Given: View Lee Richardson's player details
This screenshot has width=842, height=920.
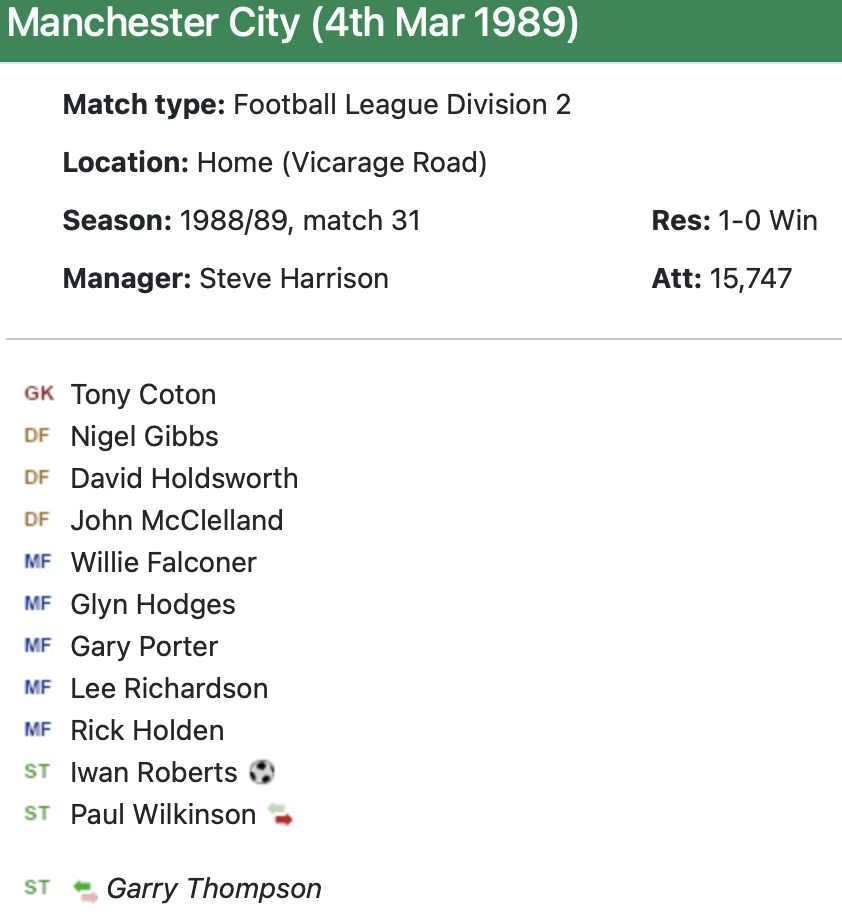Looking at the screenshot, I should click(x=169, y=688).
